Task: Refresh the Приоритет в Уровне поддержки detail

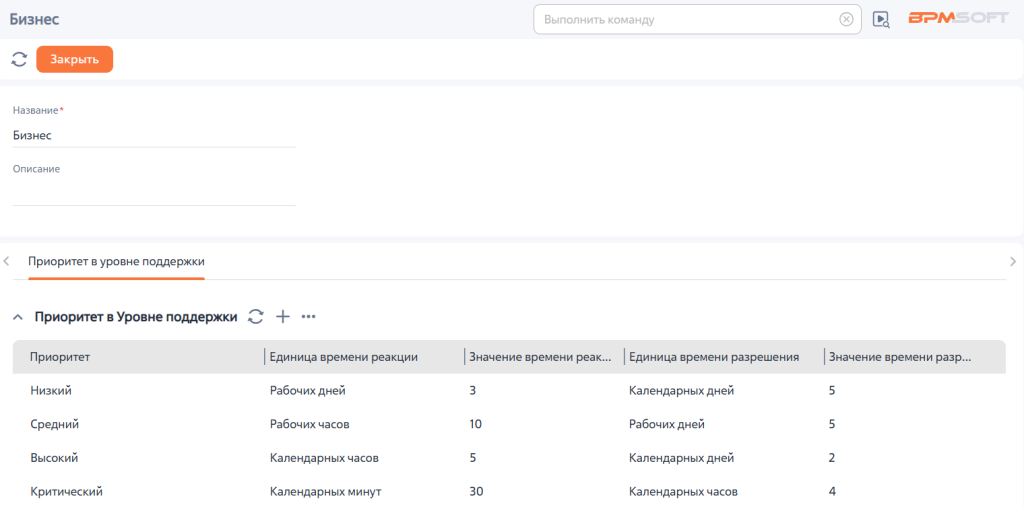Action: (x=255, y=317)
